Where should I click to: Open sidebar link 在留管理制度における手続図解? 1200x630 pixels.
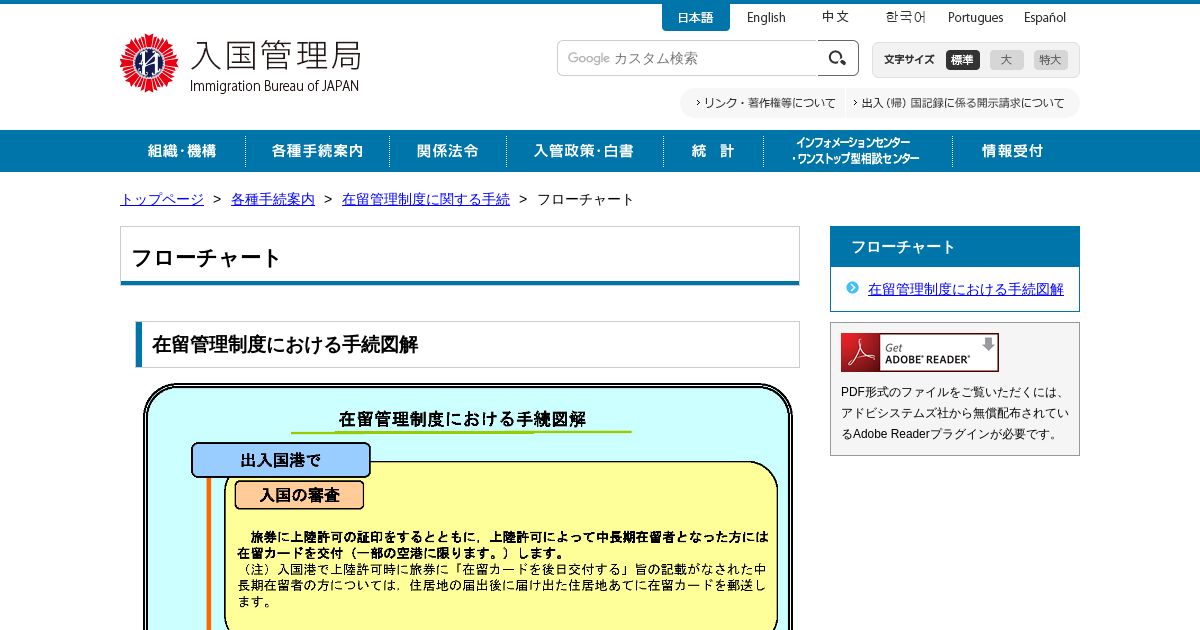click(966, 289)
